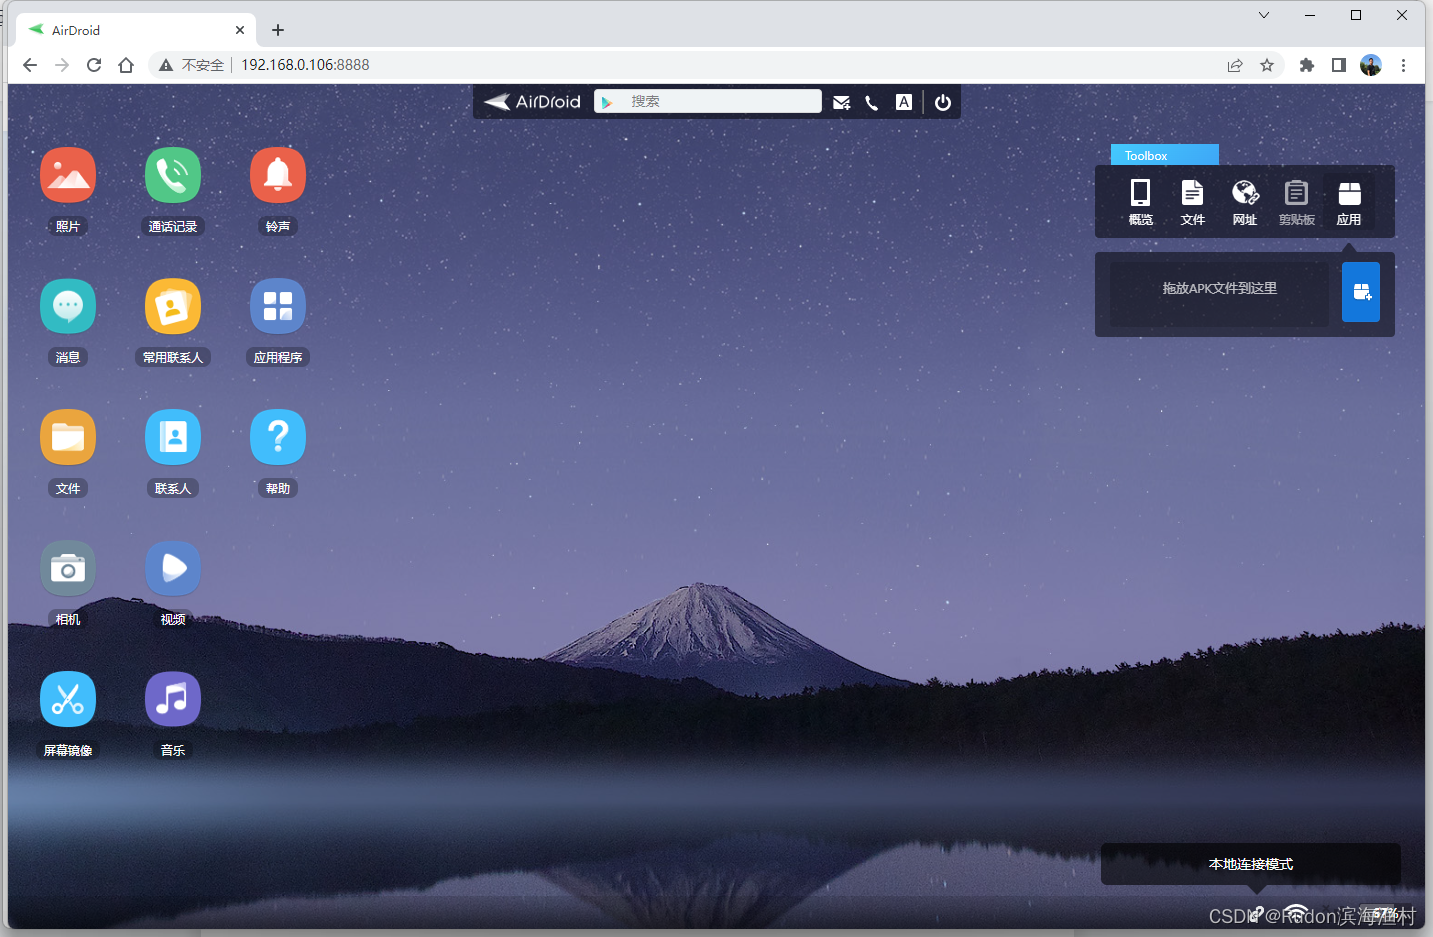Click the 拖放APK文件到这里 drop area

[x=1220, y=294]
